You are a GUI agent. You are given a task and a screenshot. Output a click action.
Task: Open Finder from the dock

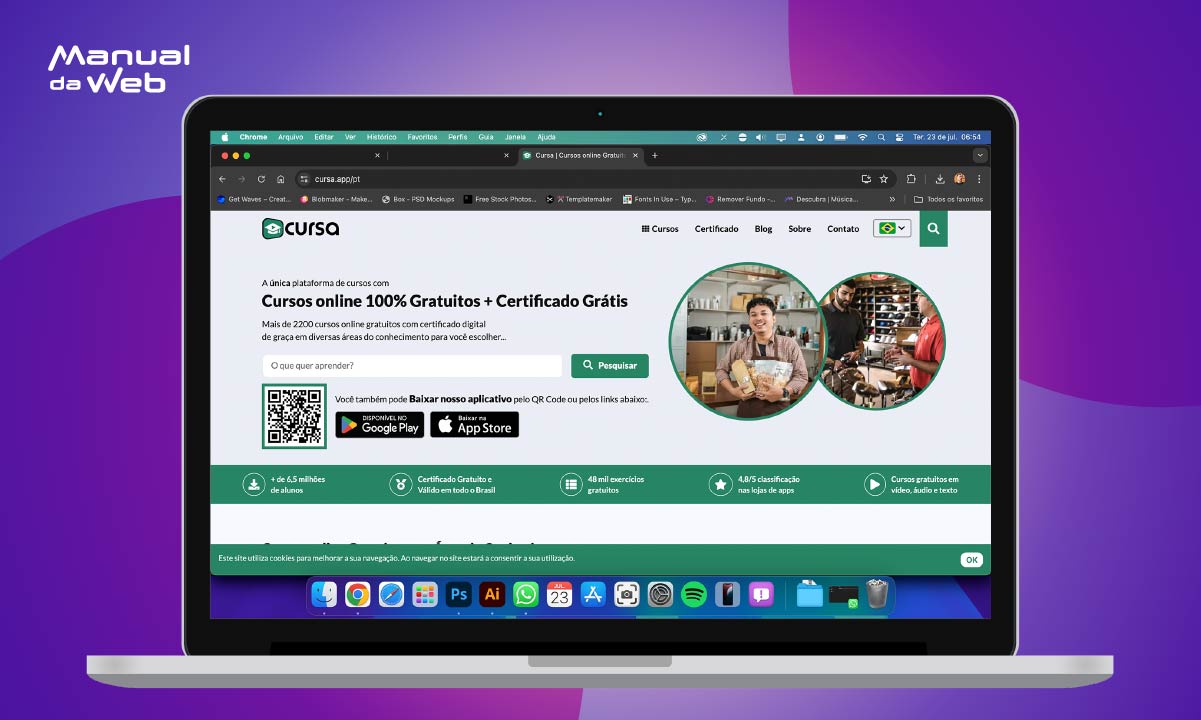tap(324, 594)
